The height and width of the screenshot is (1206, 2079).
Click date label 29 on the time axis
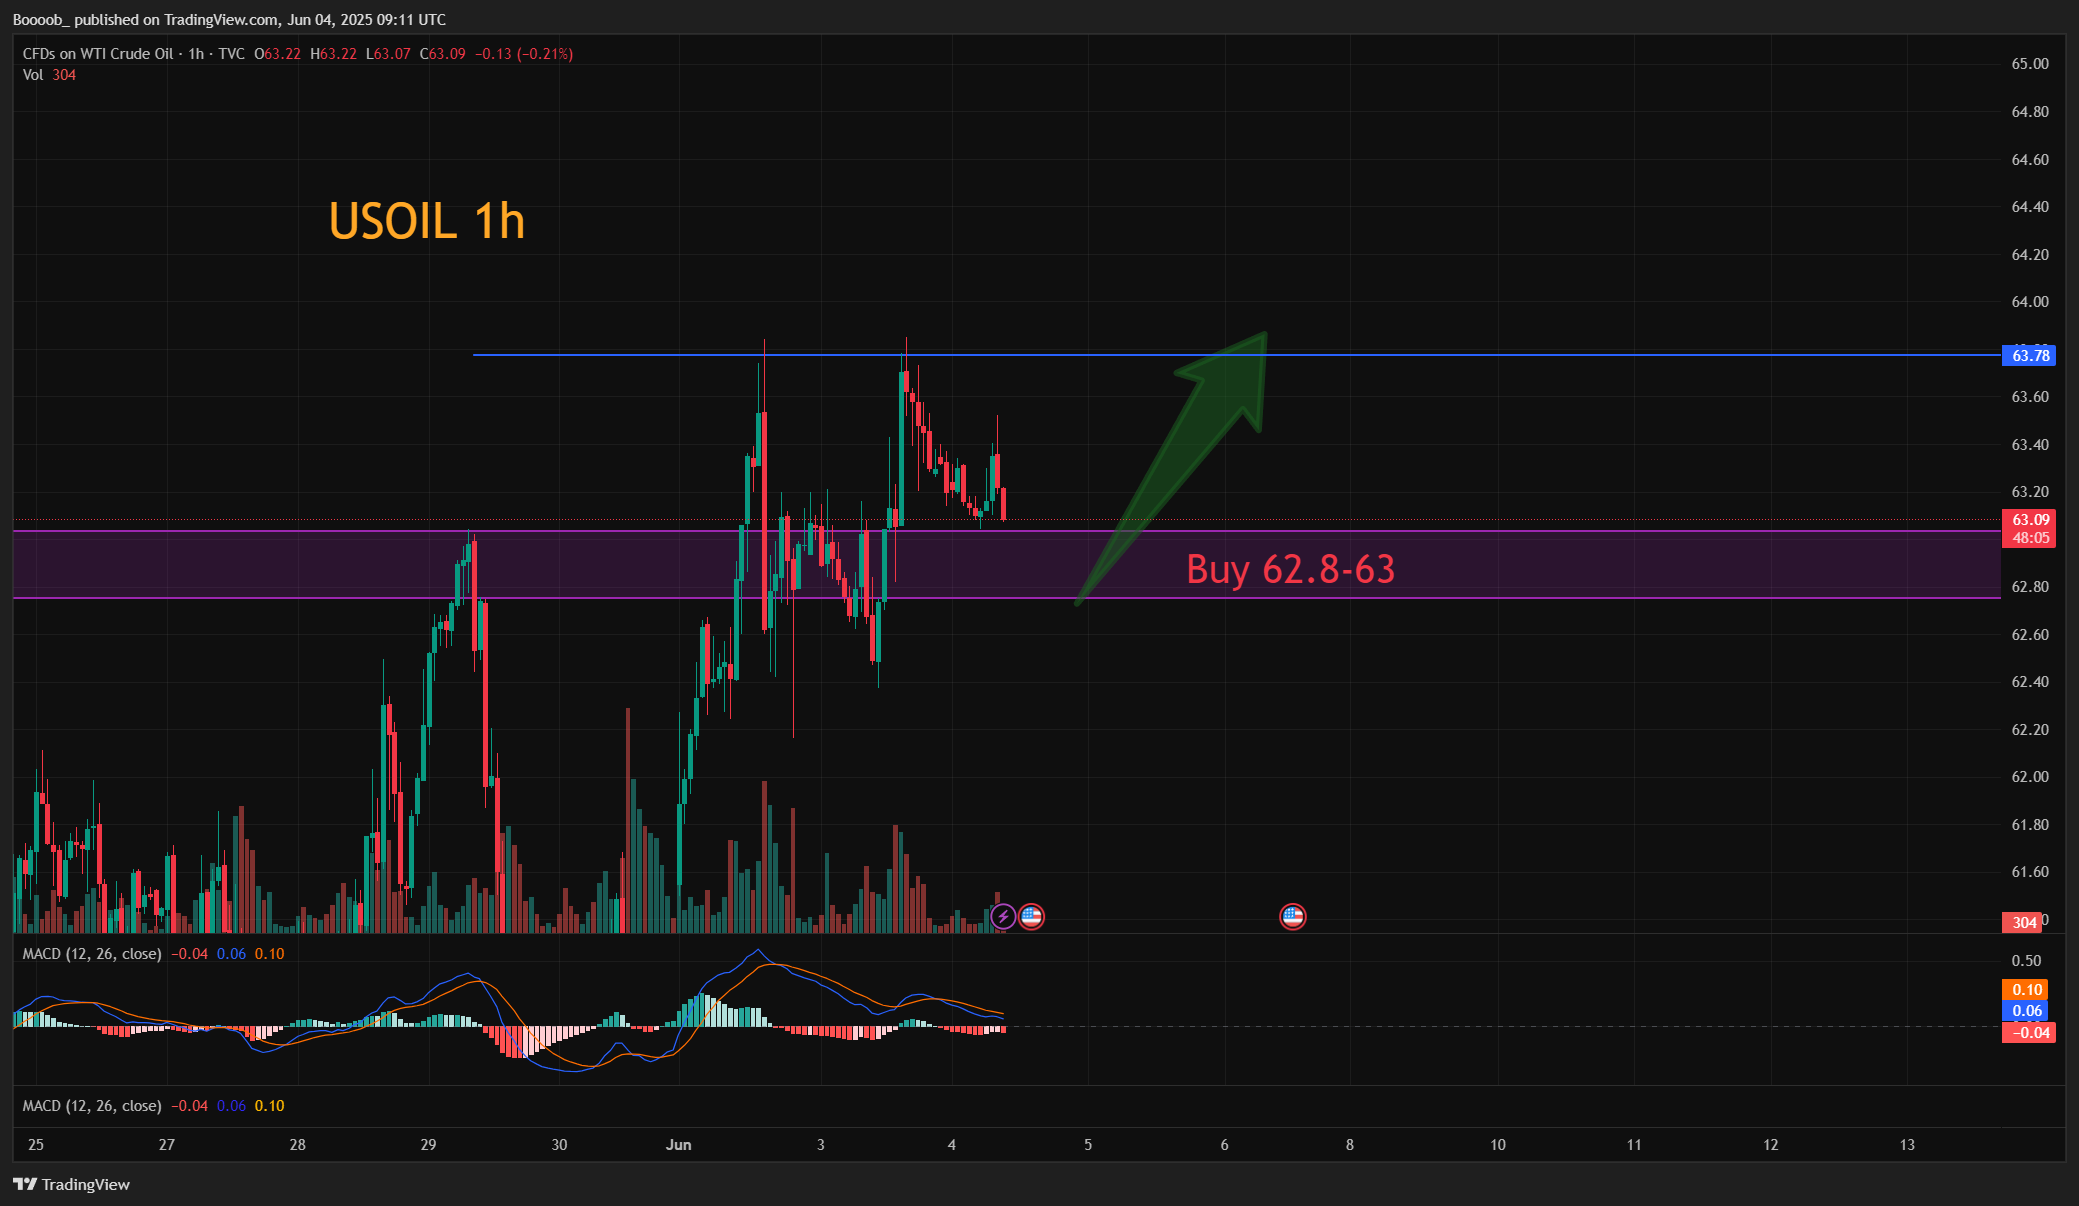point(428,1145)
